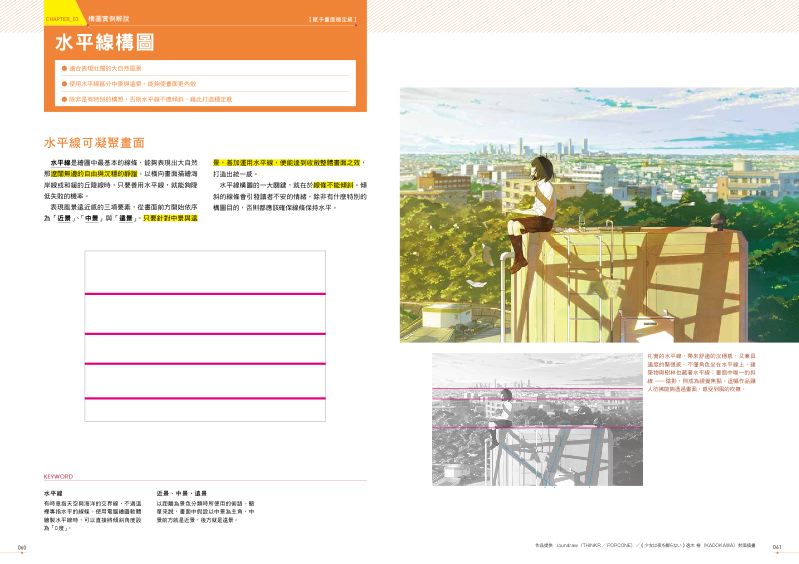Screen dimensions: 799x564
Task: Click the page number 041
Action: coord(777,547)
